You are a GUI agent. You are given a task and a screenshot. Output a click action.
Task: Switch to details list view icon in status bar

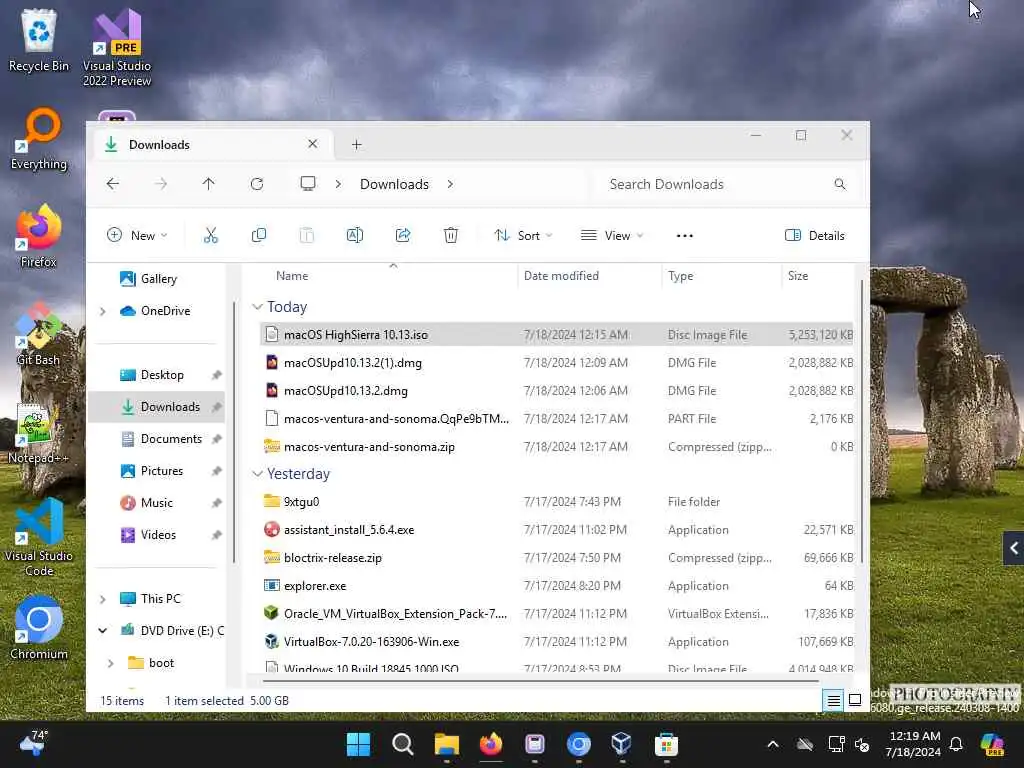click(x=833, y=701)
